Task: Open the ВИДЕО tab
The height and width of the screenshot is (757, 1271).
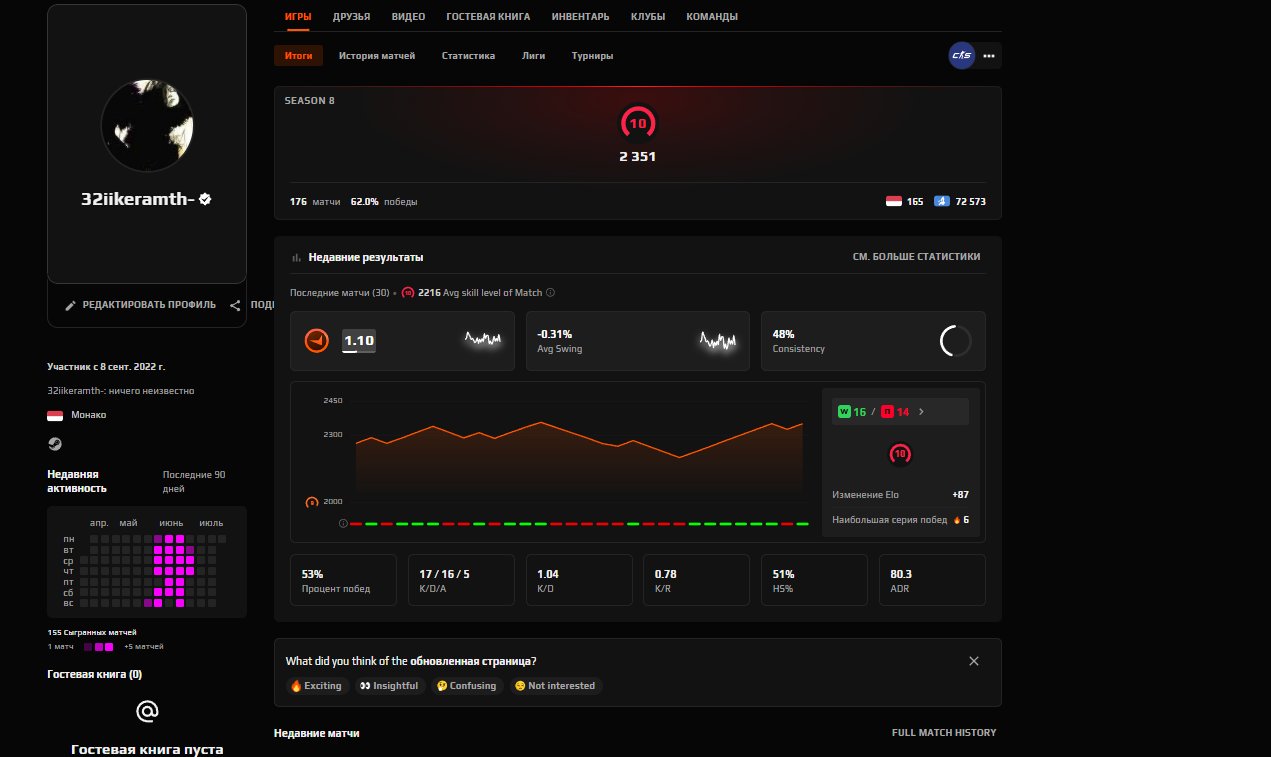Action: pos(408,16)
